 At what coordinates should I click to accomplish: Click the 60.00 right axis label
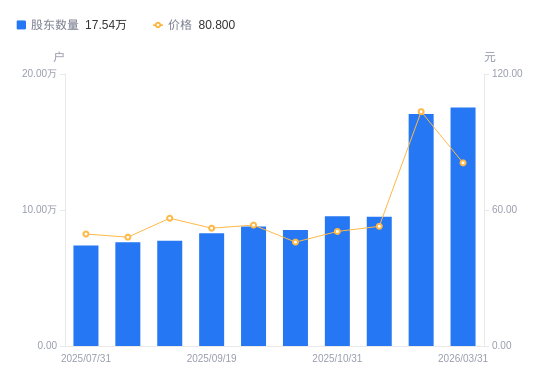(x=504, y=209)
